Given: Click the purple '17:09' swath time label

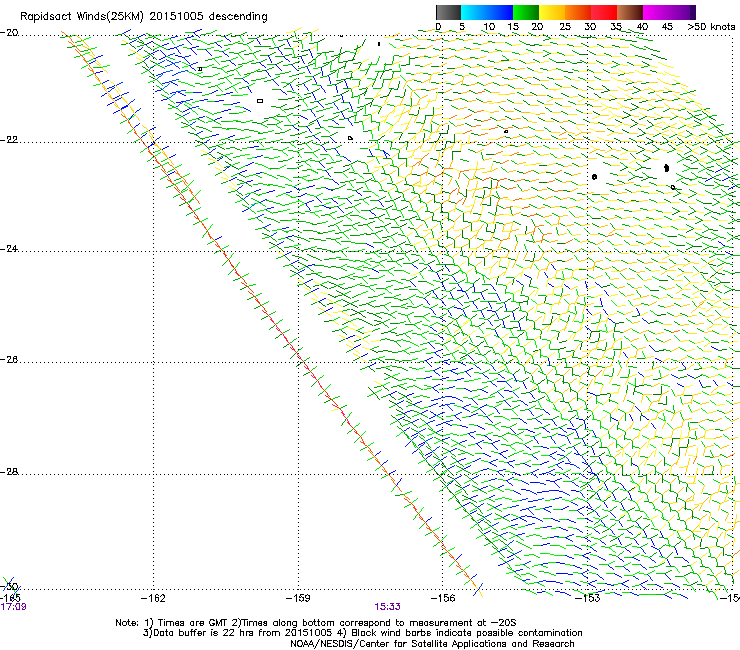Looking at the screenshot, I should (x=13, y=607).
